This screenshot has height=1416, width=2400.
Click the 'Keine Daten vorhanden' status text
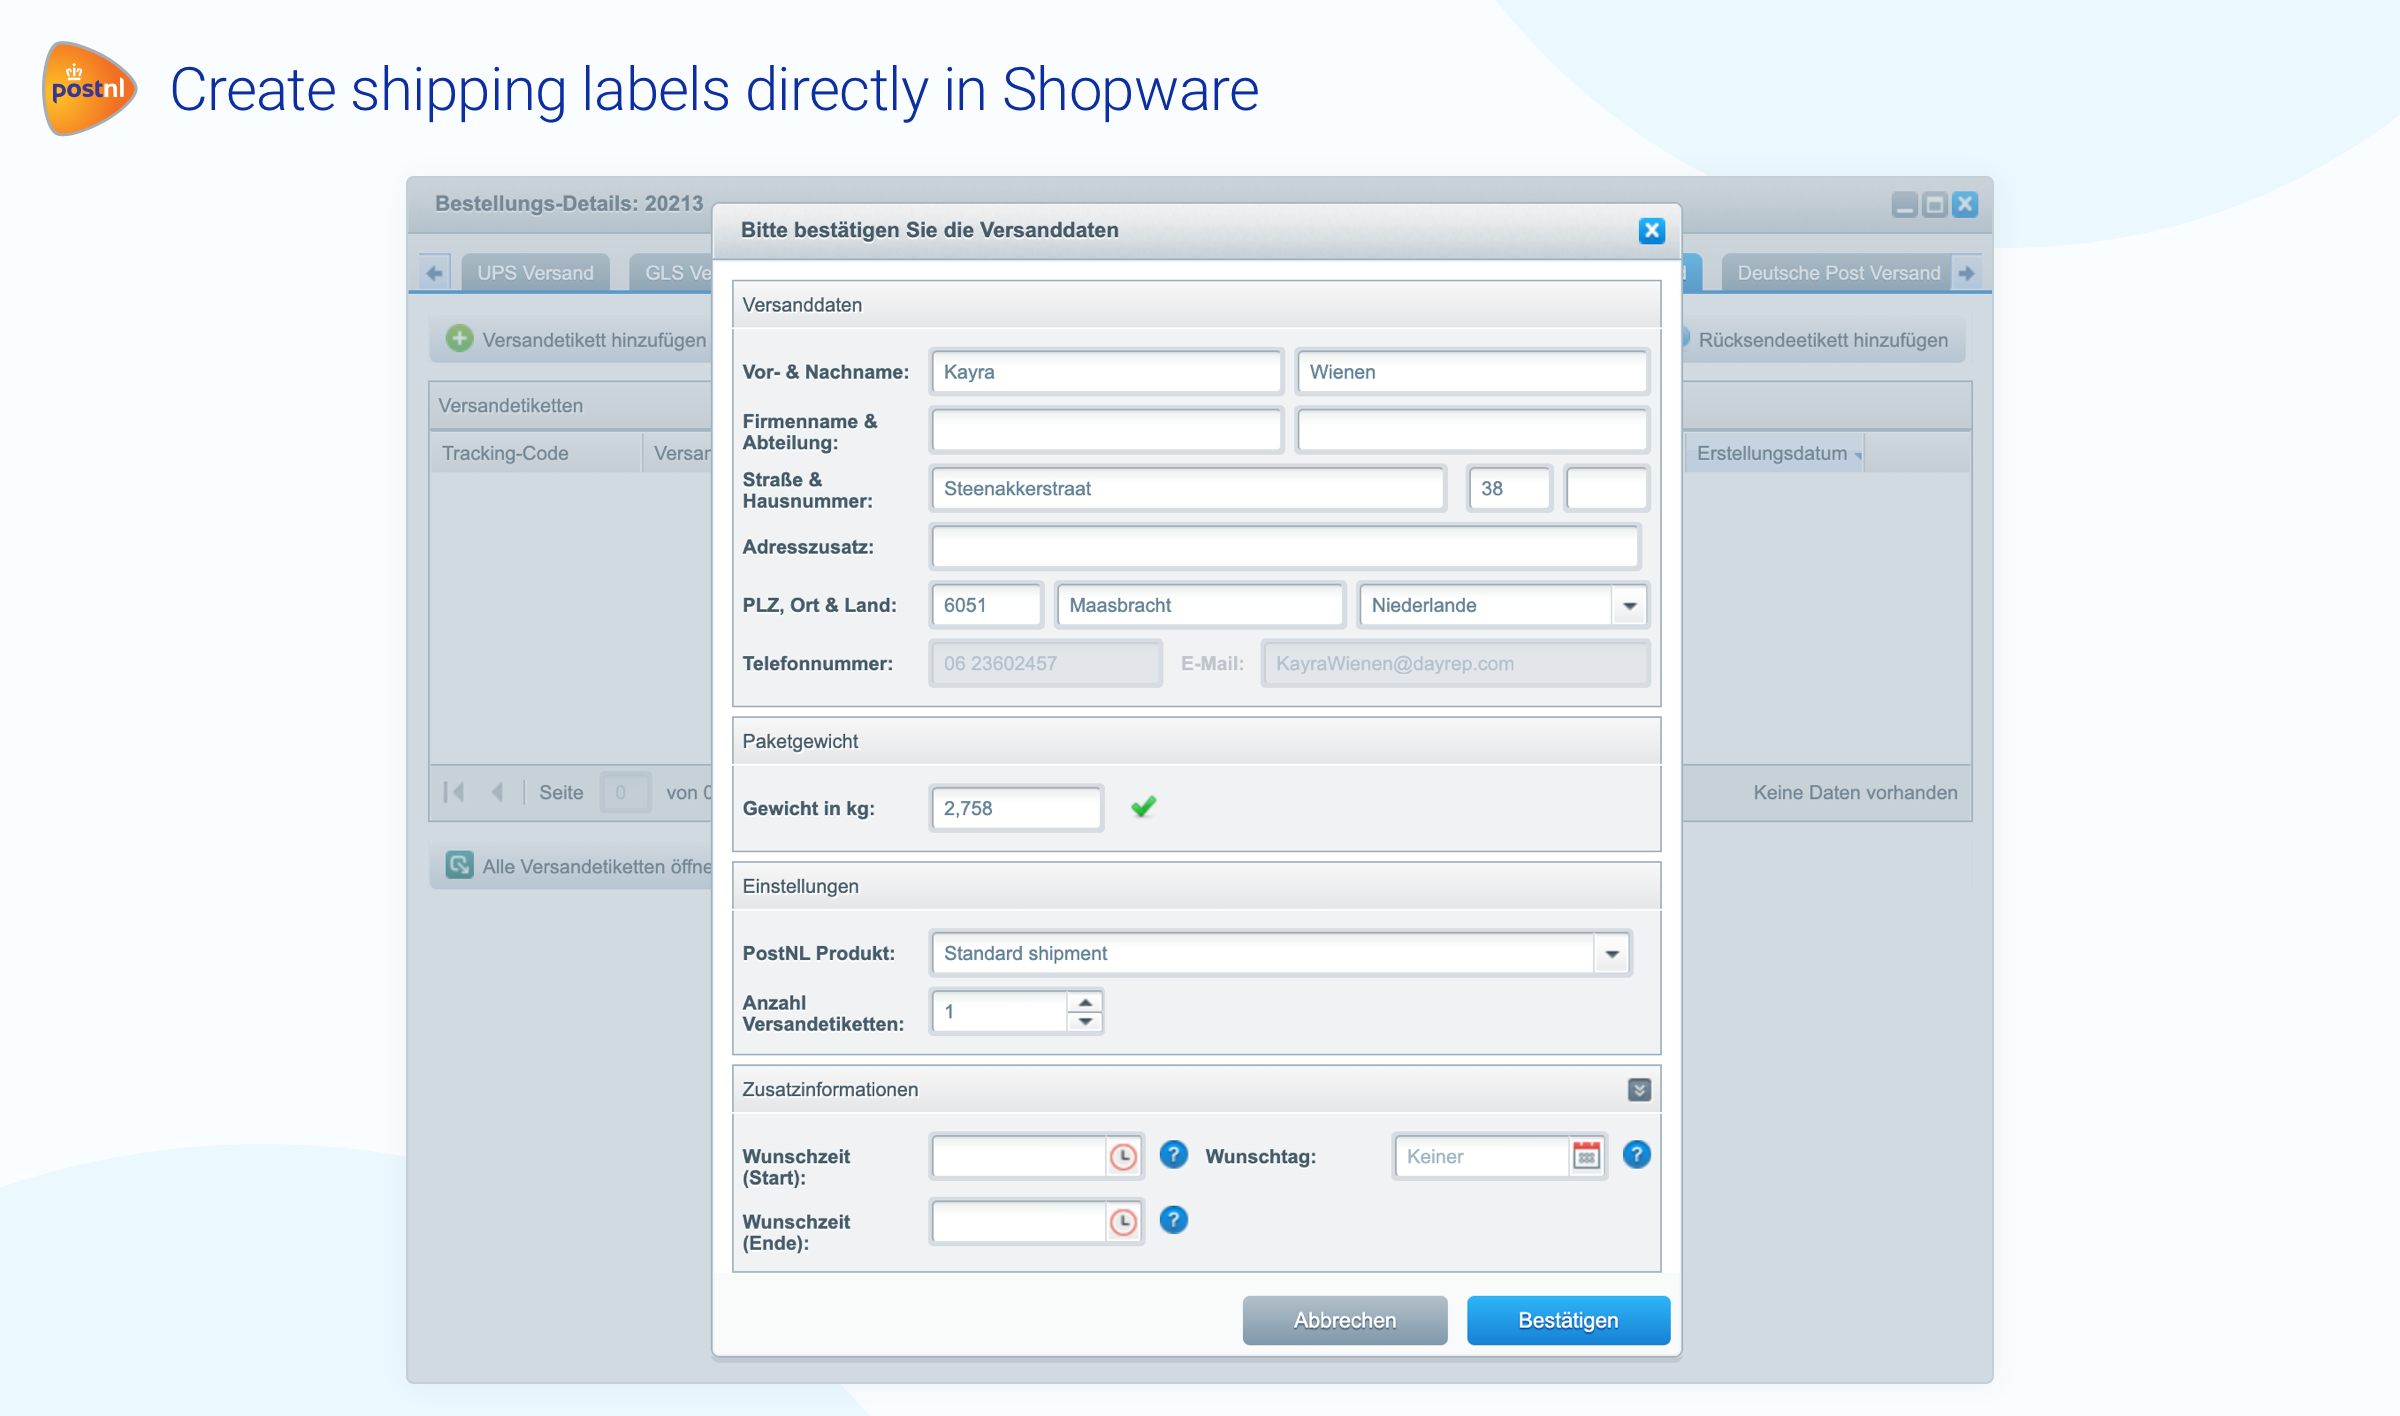1855,792
